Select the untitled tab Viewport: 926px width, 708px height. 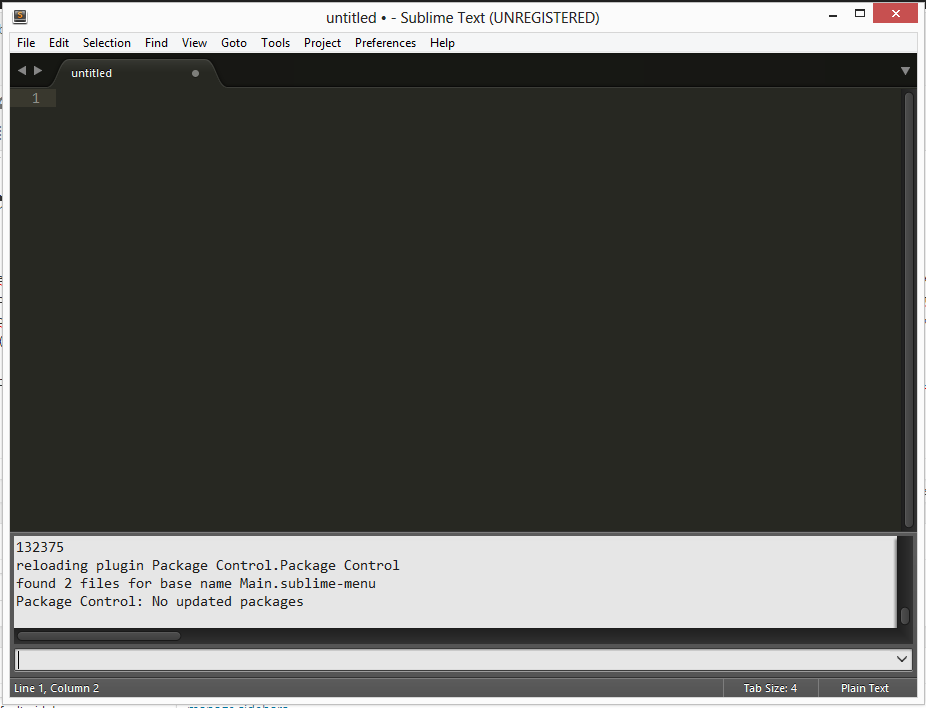(x=136, y=73)
